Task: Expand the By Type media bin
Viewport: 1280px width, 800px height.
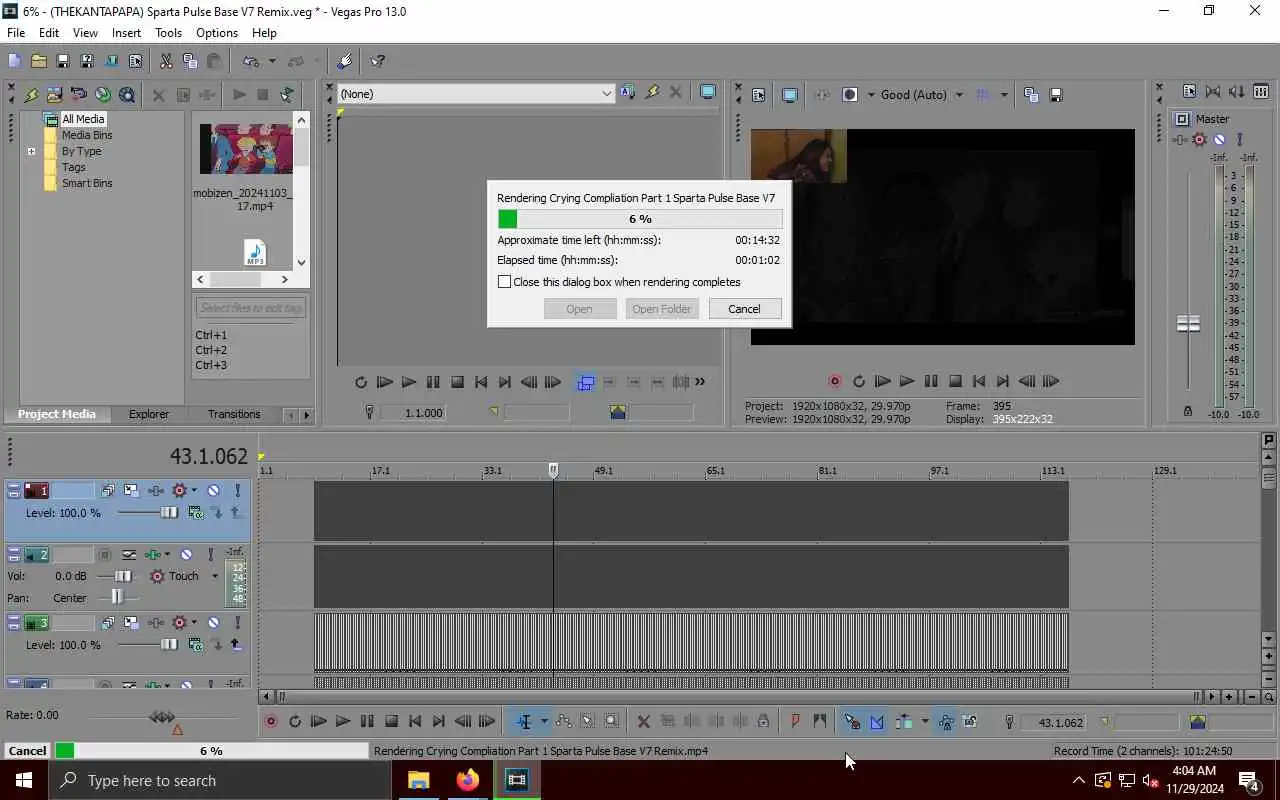Action: coord(31,152)
